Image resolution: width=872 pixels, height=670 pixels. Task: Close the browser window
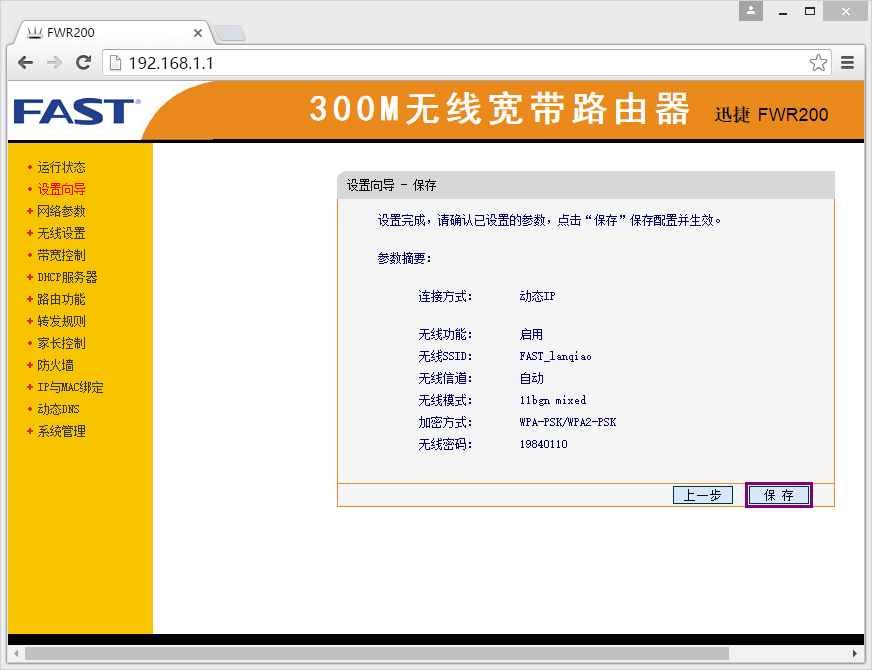point(845,11)
